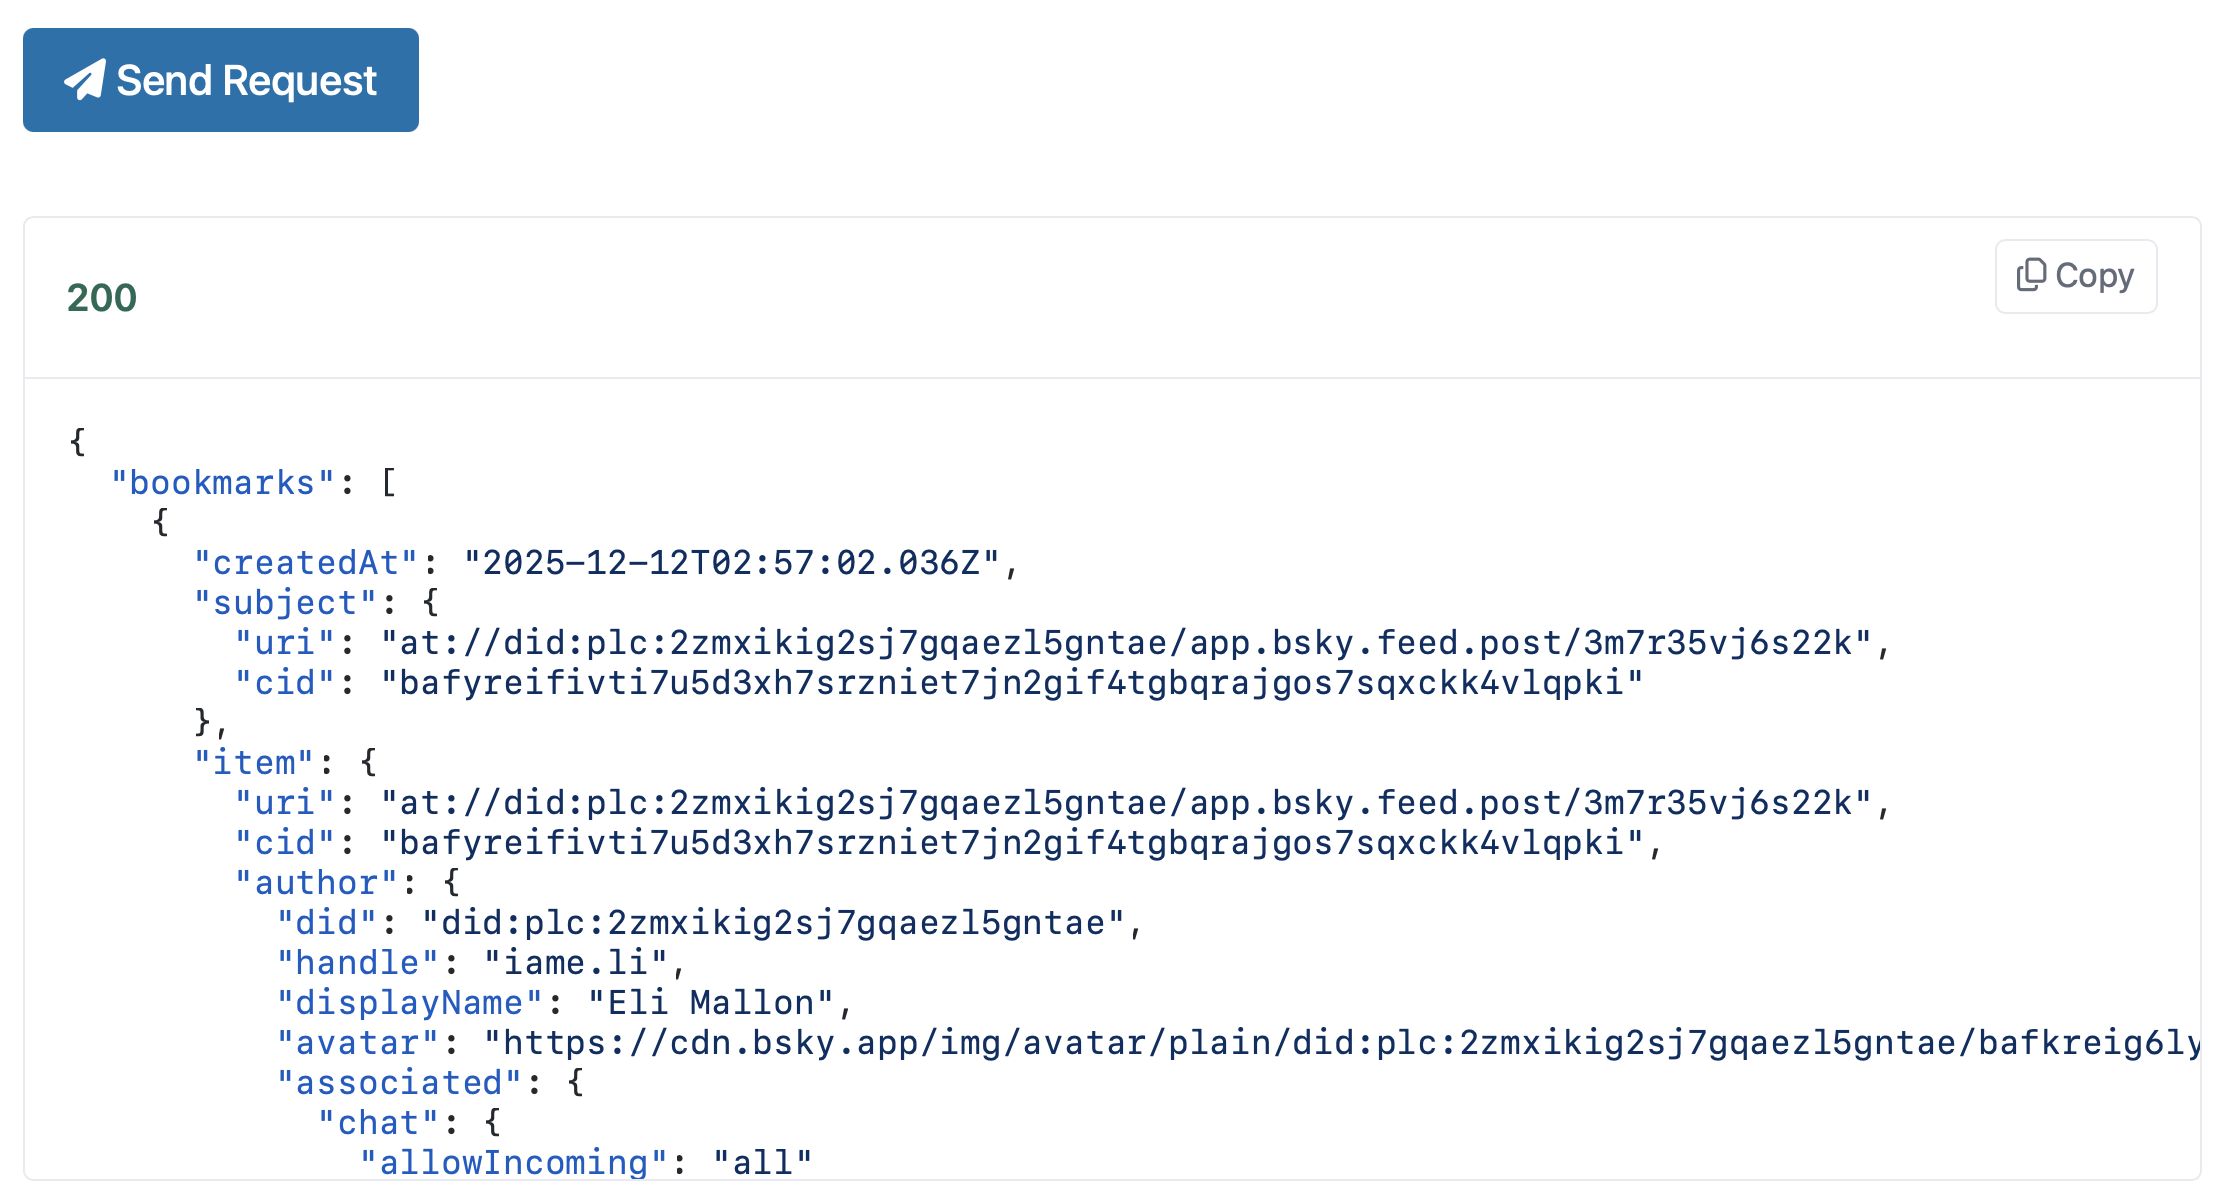Click the "bookmarks" key in the response
Screen dimensions: 2230x1200
[x=222, y=483]
